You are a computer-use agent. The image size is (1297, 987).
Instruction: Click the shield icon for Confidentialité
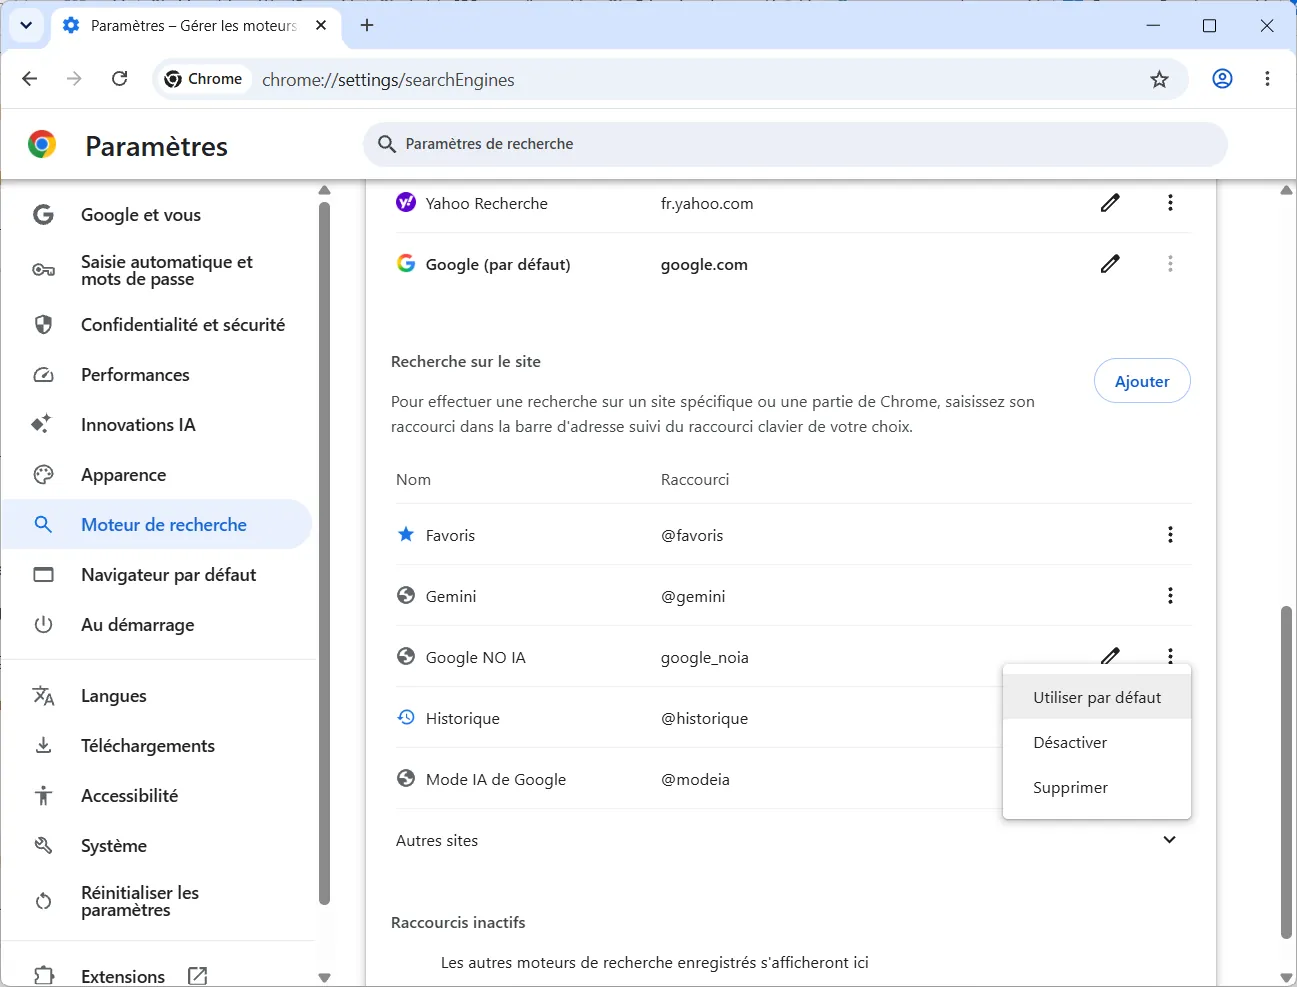point(43,325)
